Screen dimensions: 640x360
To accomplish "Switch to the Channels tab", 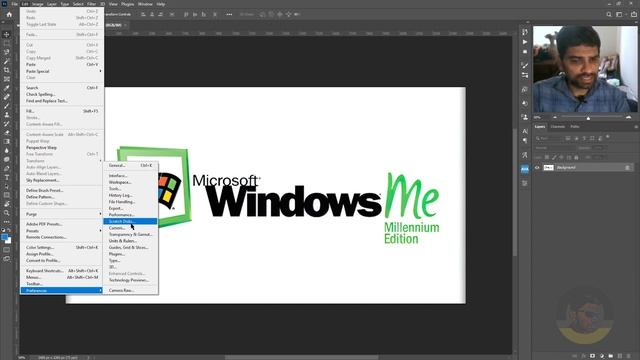I will point(558,127).
